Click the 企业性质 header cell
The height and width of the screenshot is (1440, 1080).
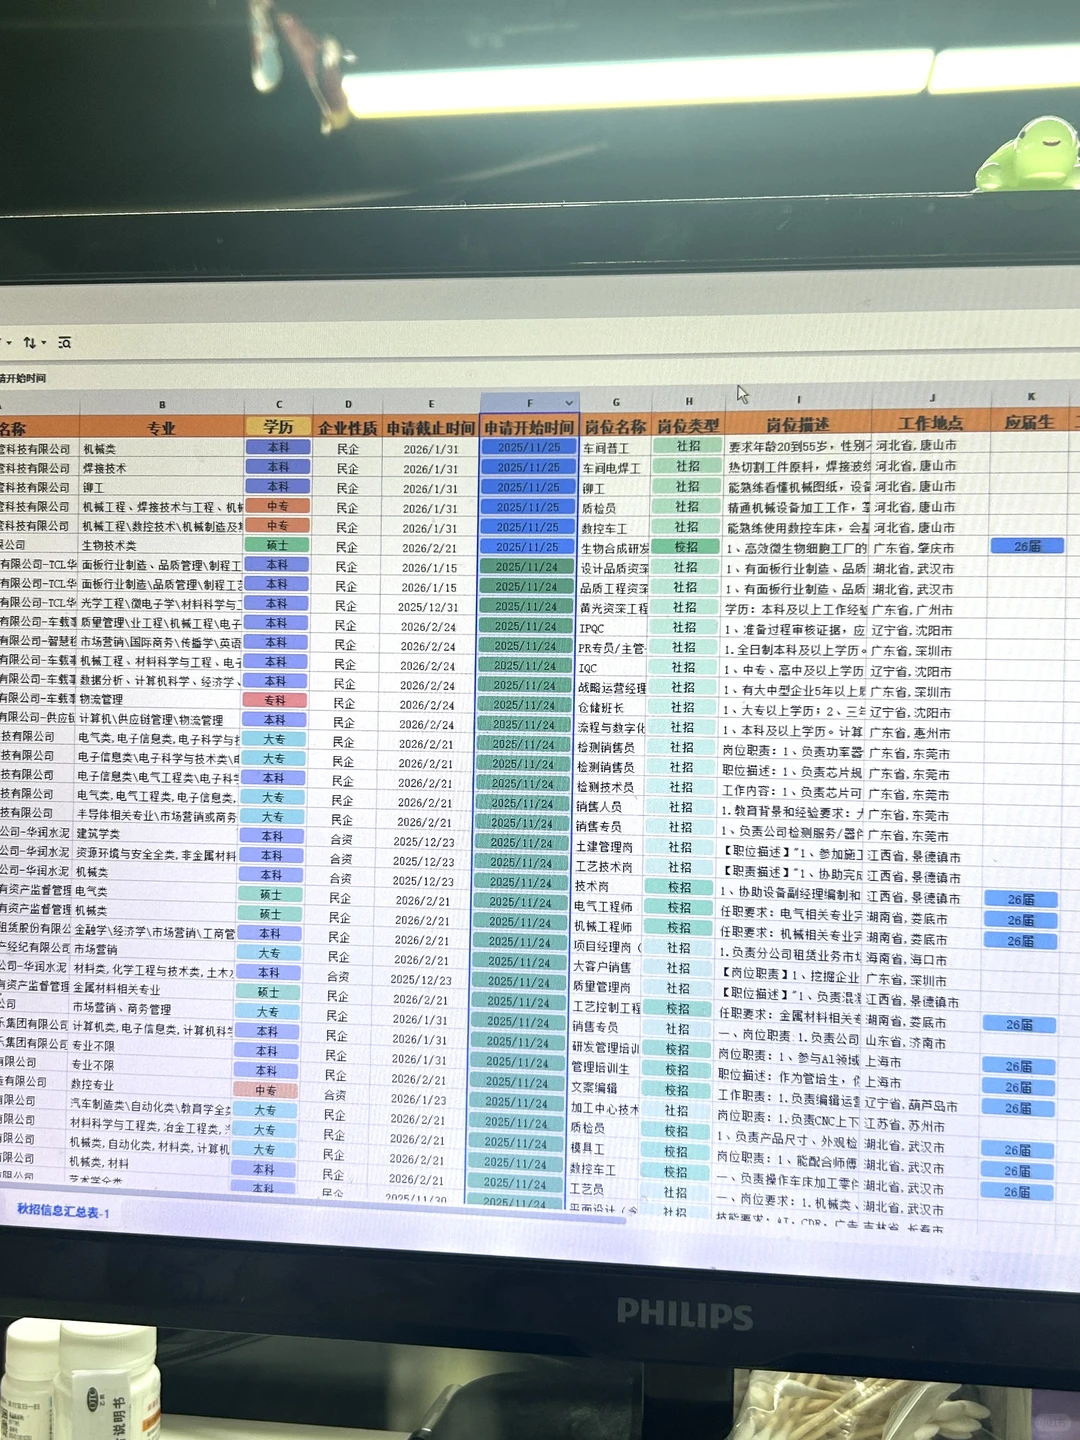tap(348, 427)
